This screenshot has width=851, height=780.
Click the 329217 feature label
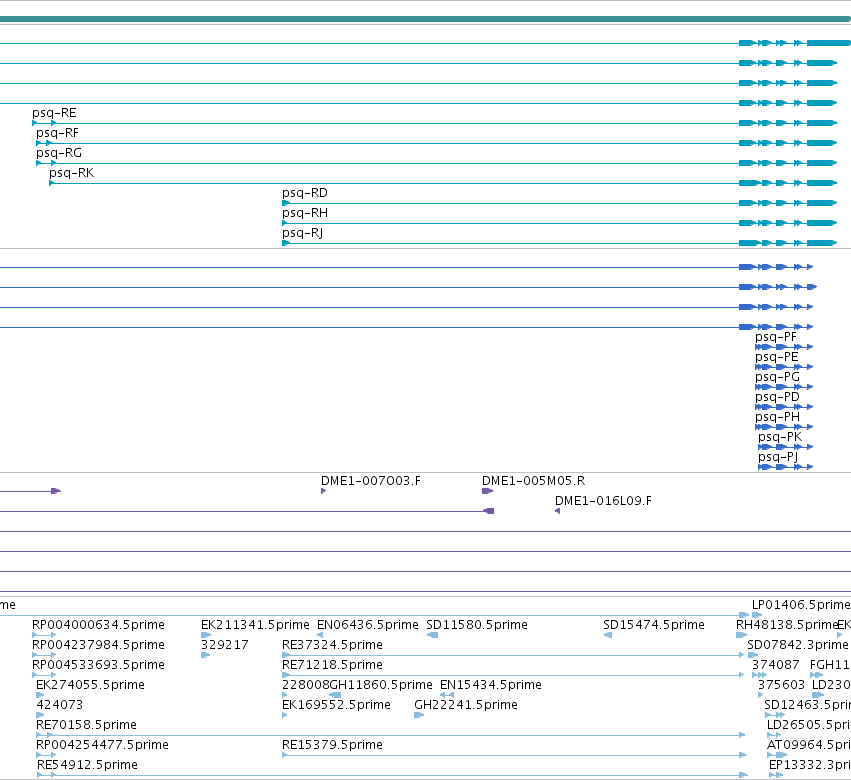225,645
